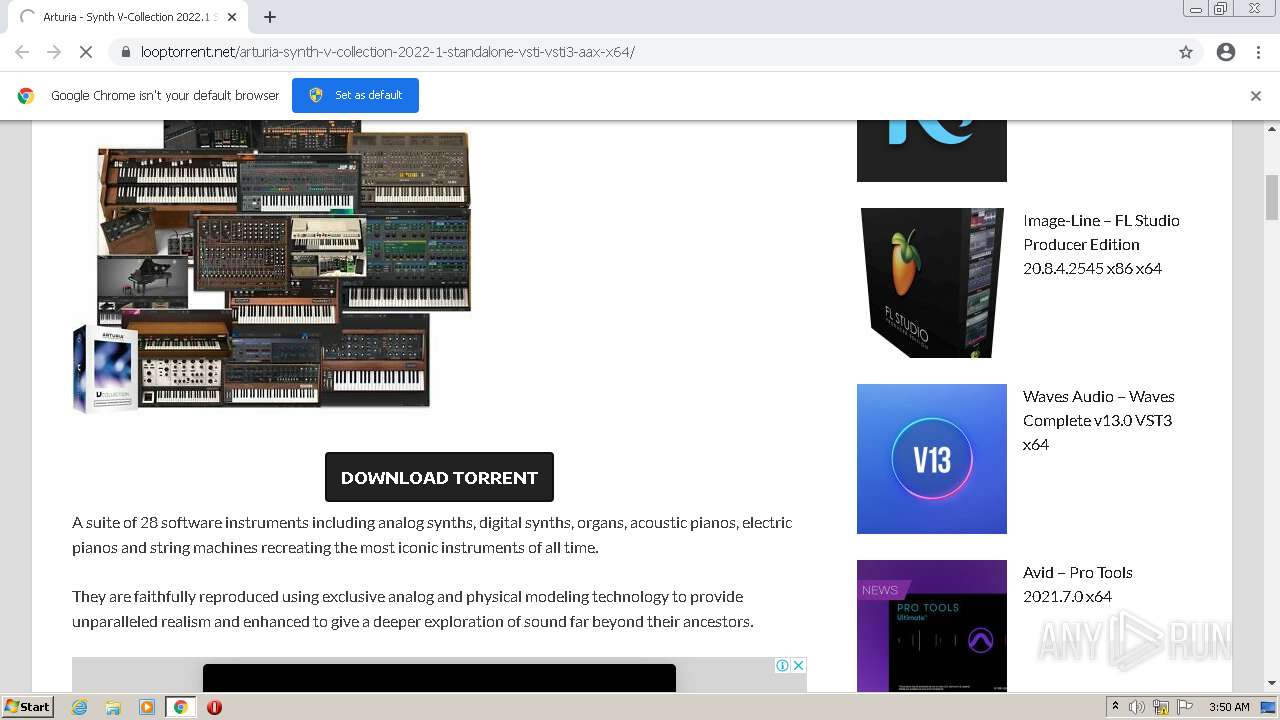Bookmark this page with star icon
1280x720 pixels.
[x=1186, y=52]
